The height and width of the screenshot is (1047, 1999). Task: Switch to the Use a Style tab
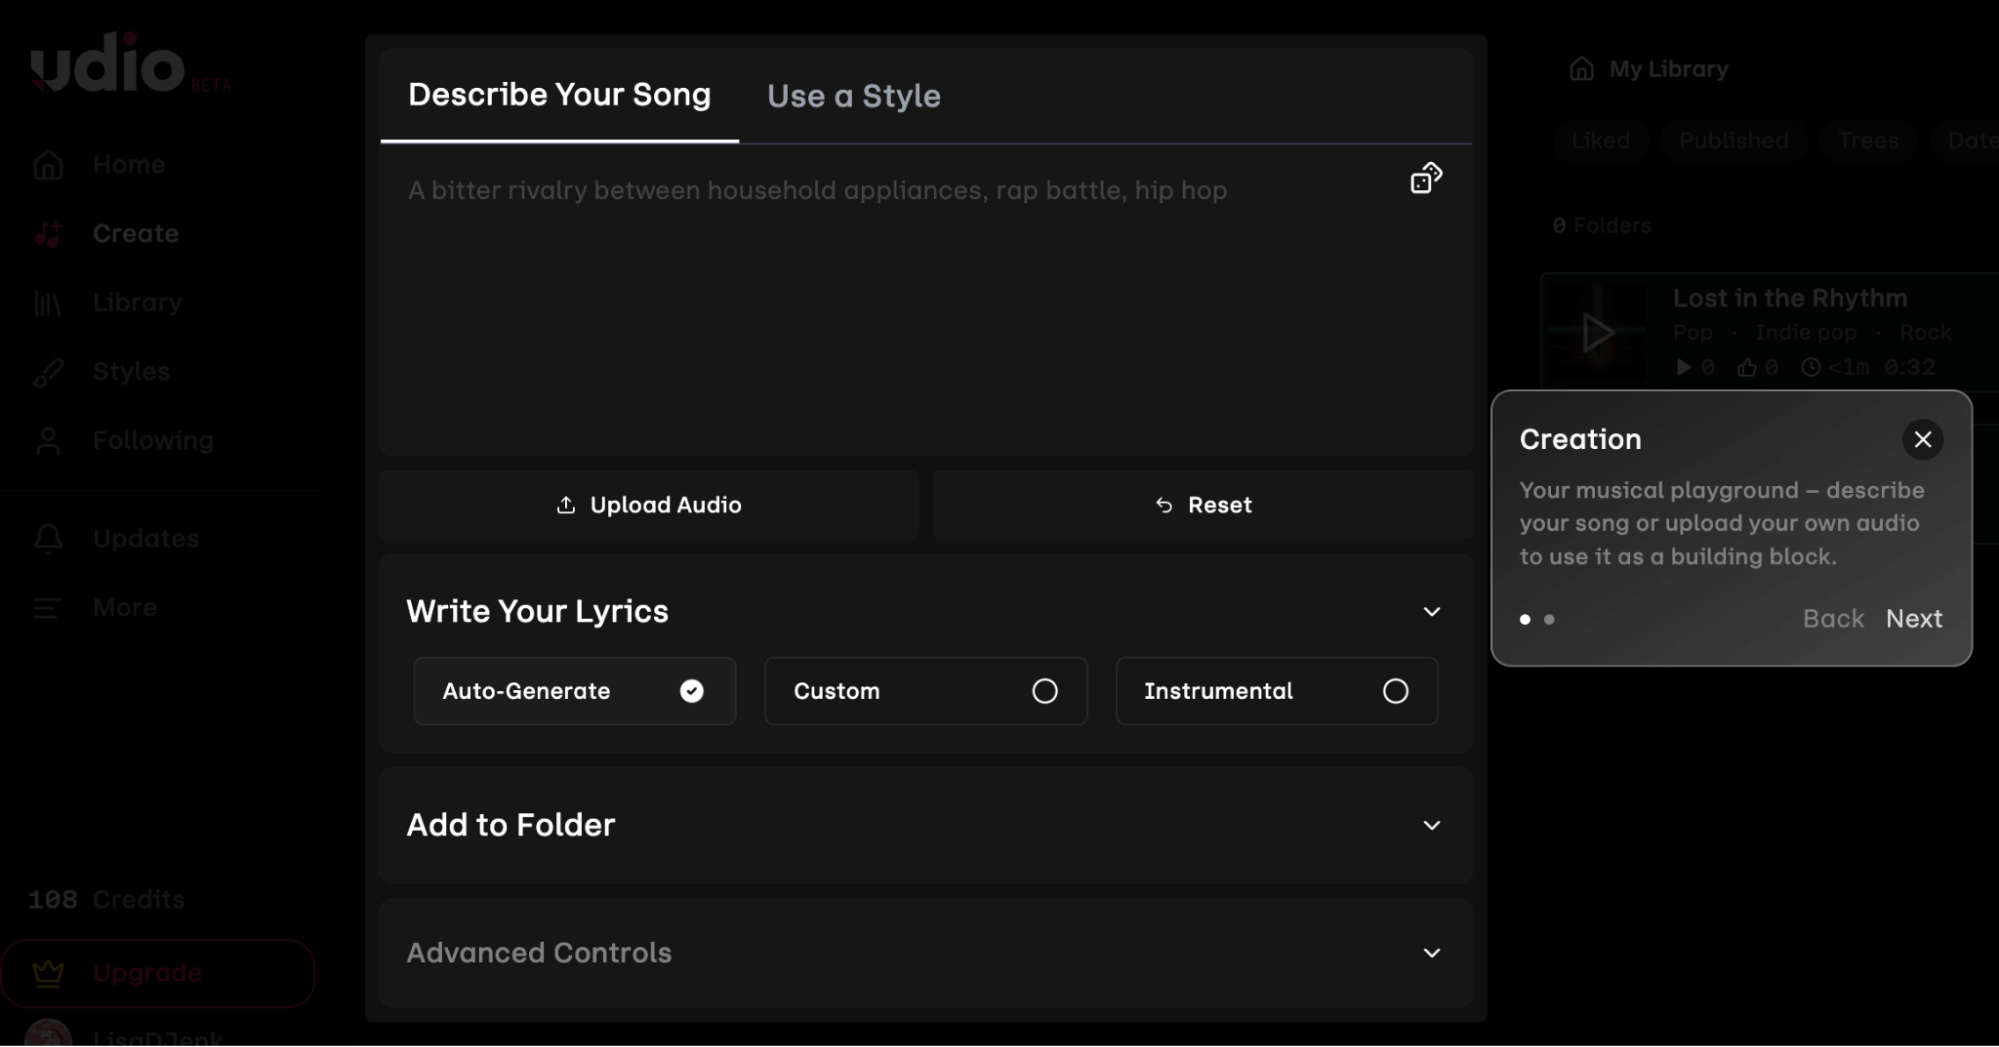pyautogui.click(x=853, y=95)
